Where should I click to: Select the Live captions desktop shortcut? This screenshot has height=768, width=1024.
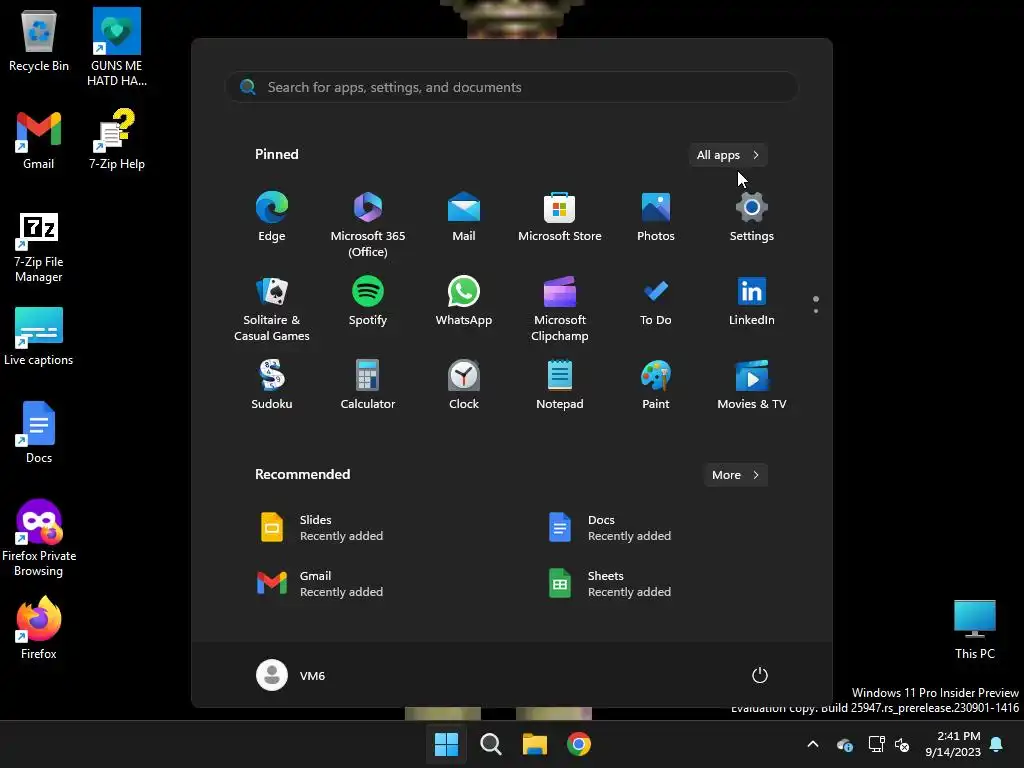39,336
